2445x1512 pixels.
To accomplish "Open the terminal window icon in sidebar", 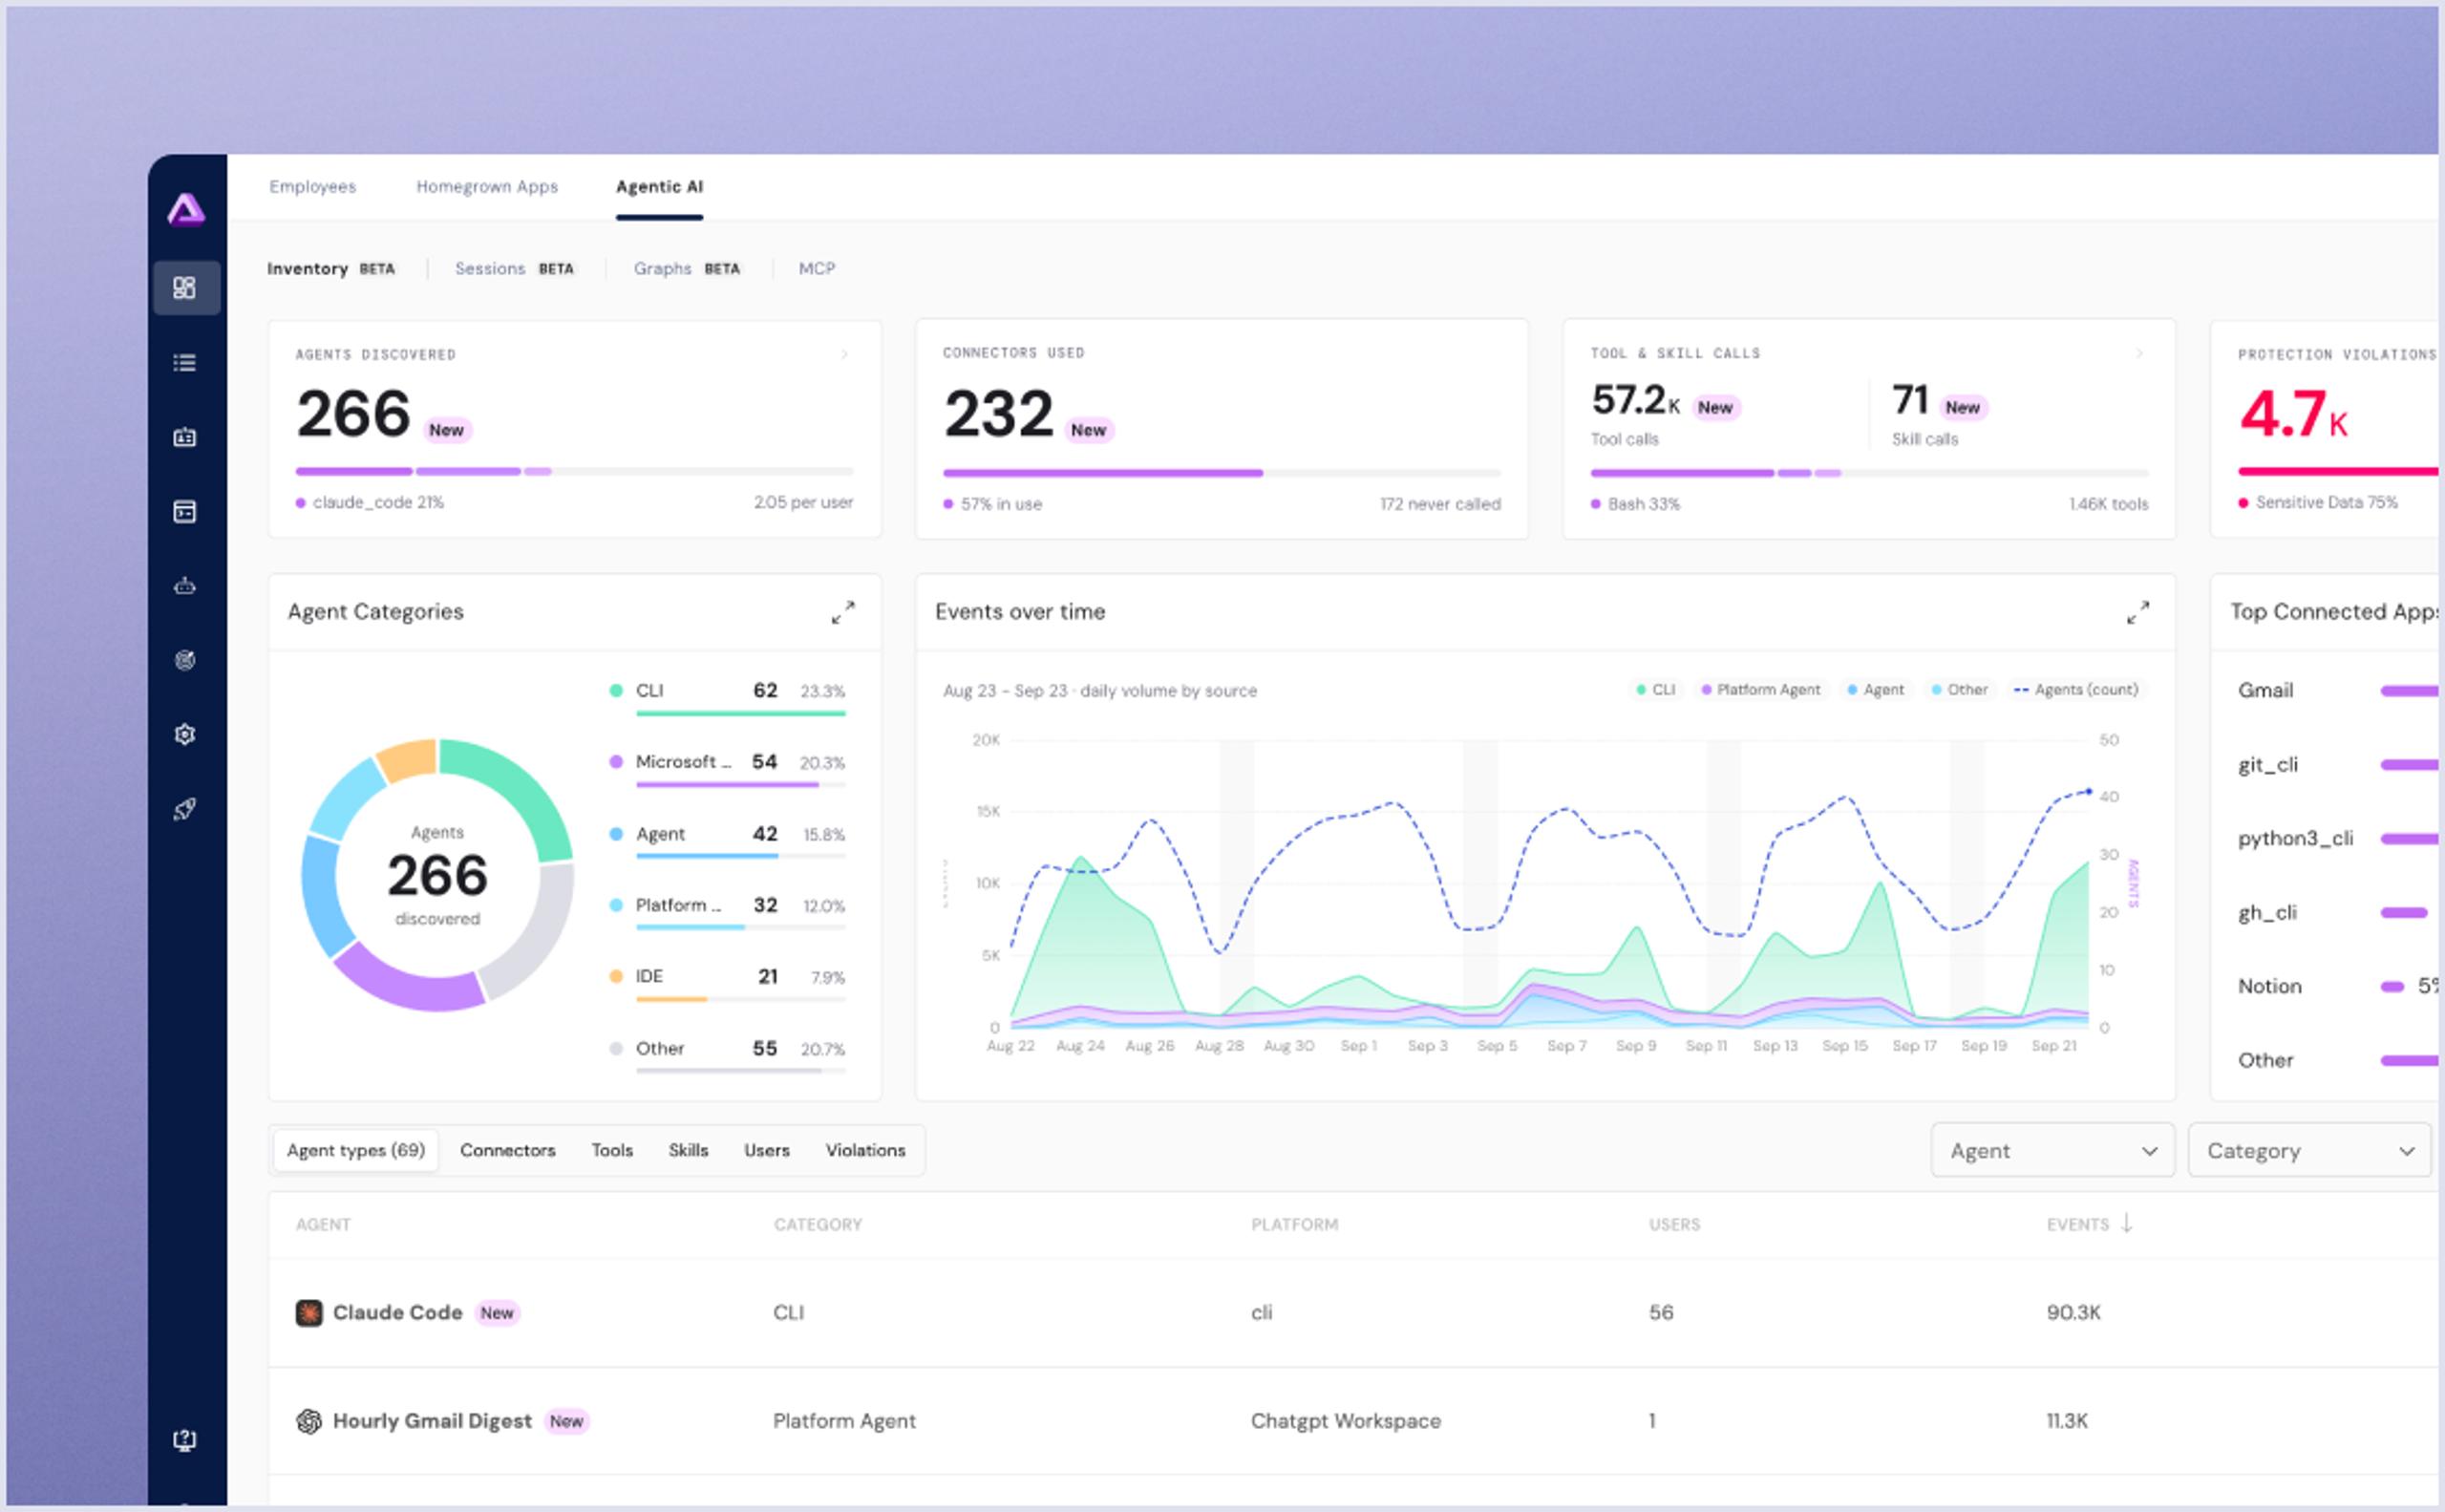I will [x=185, y=512].
